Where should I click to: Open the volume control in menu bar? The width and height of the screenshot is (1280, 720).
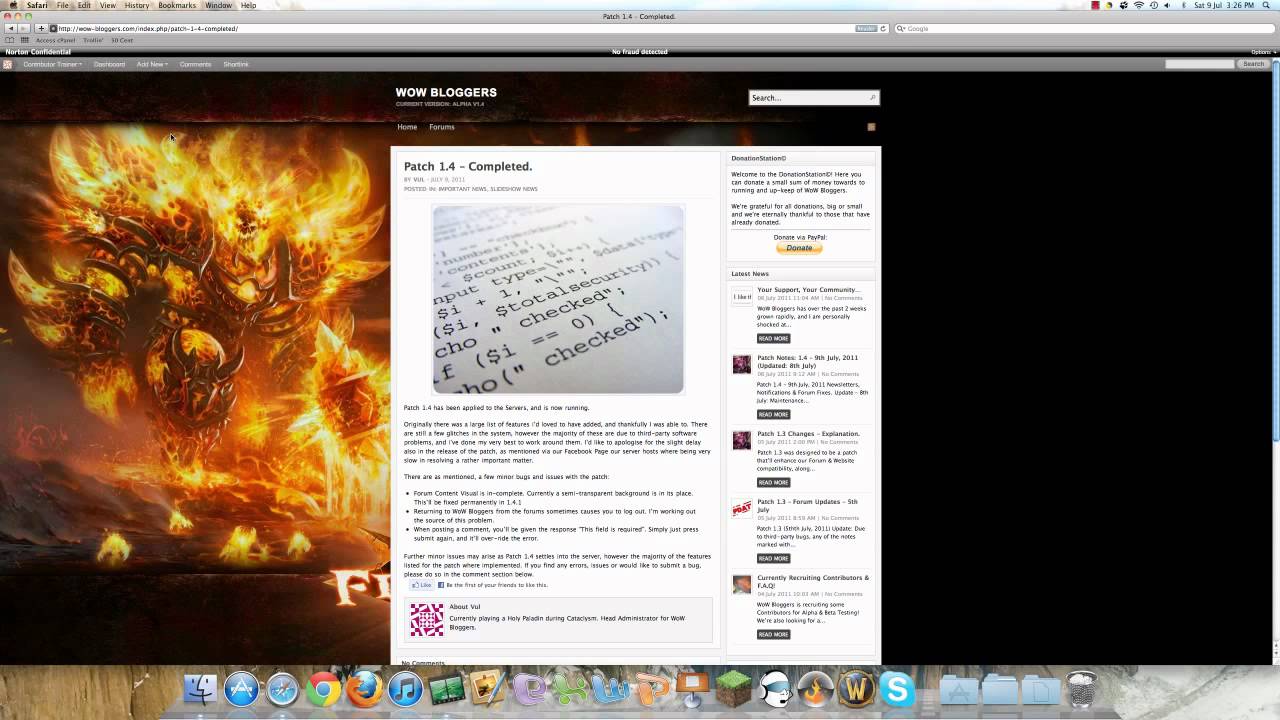1167,5
